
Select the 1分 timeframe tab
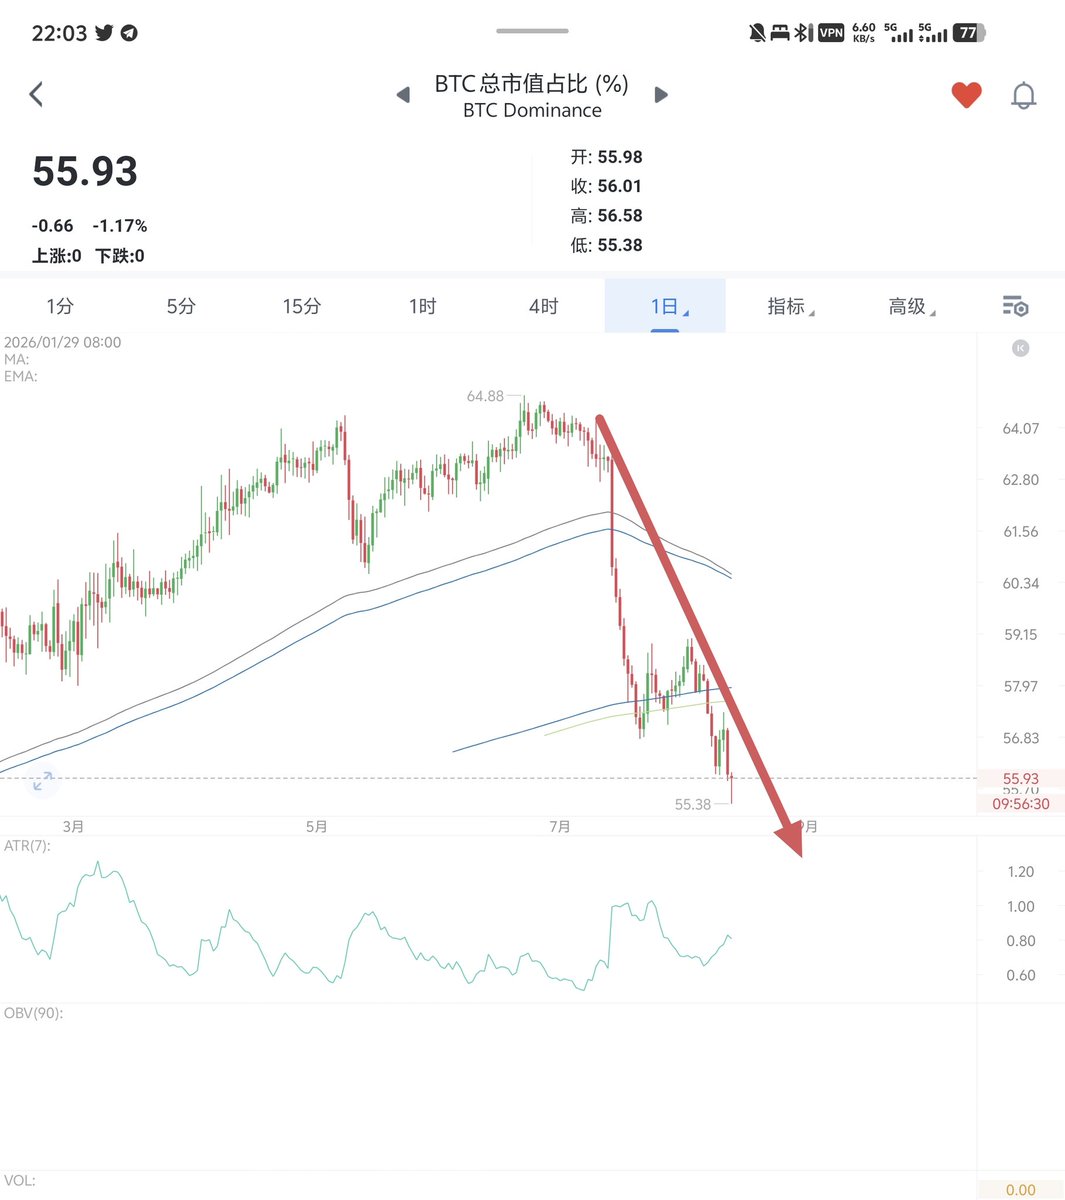click(60, 306)
